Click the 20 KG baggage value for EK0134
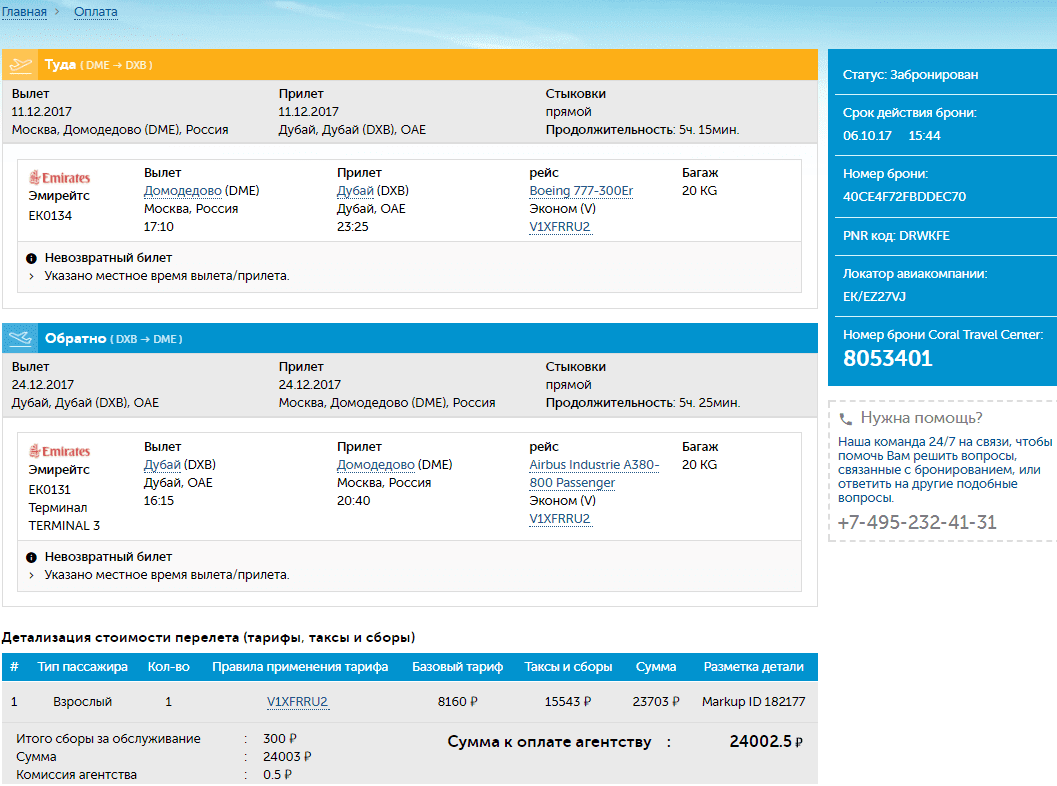Screen dimensions: 1057x786 pos(699,191)
